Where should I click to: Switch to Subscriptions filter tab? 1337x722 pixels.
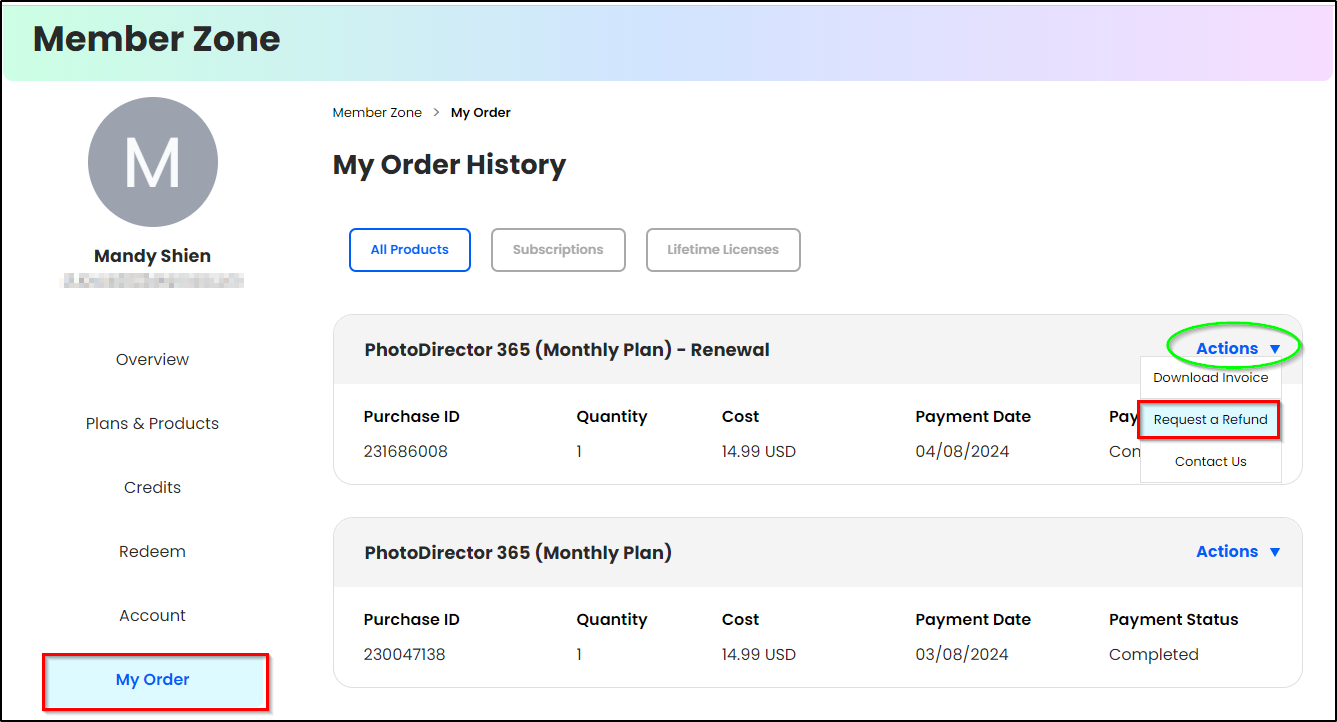pyautogui.click(x=558, y=250)
